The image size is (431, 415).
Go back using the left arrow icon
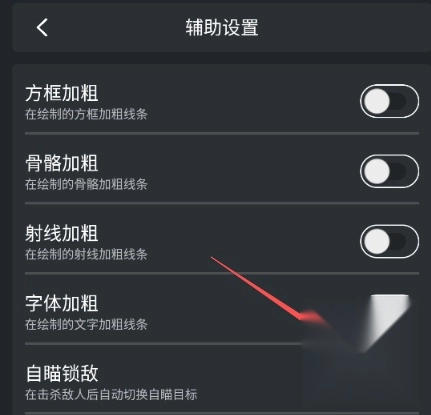(x=42, y=27)
